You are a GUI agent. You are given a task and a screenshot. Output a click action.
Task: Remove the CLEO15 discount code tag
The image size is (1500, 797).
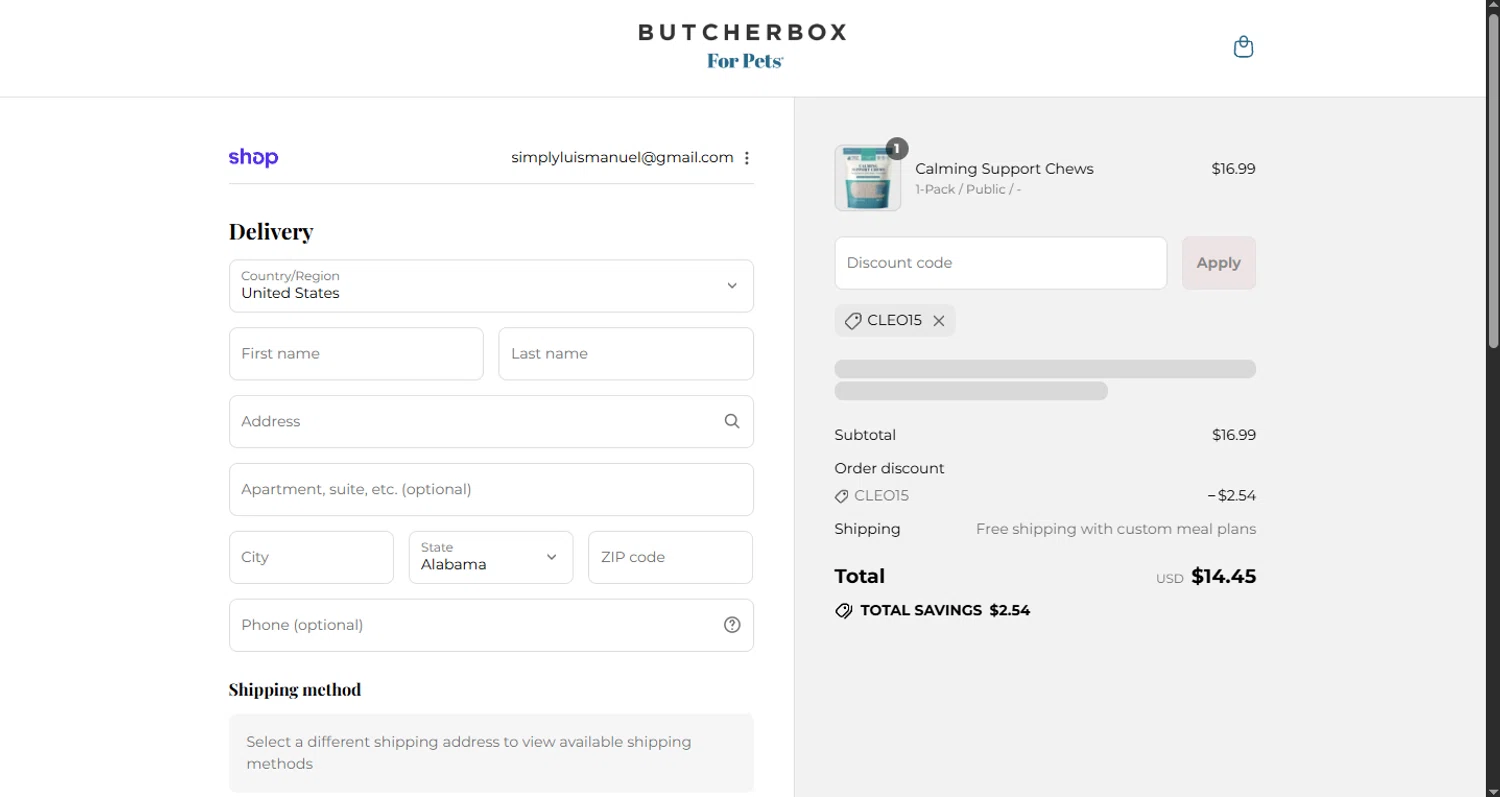939,321
